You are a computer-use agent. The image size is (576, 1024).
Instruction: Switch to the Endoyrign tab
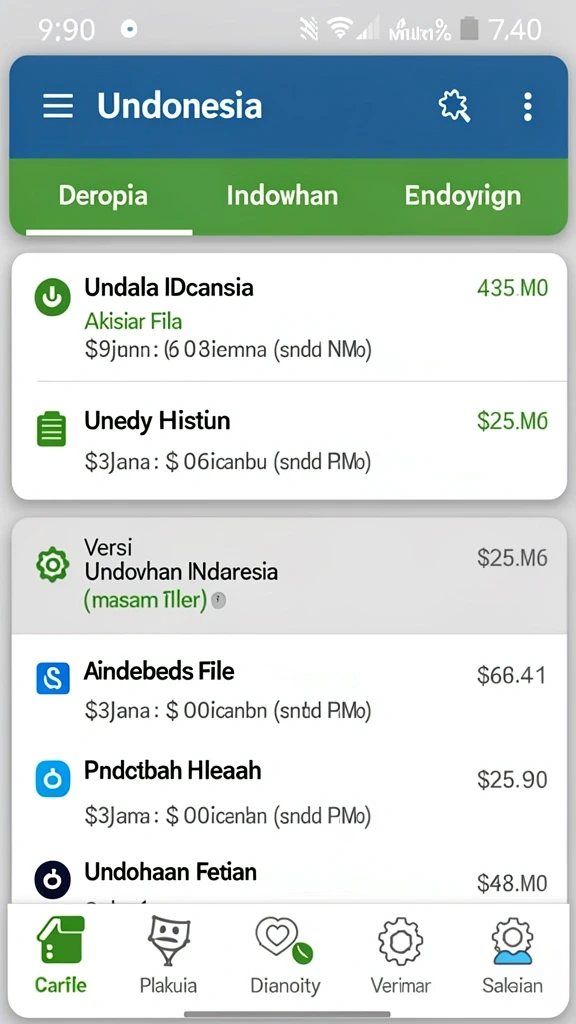click(x=462, y=196)
